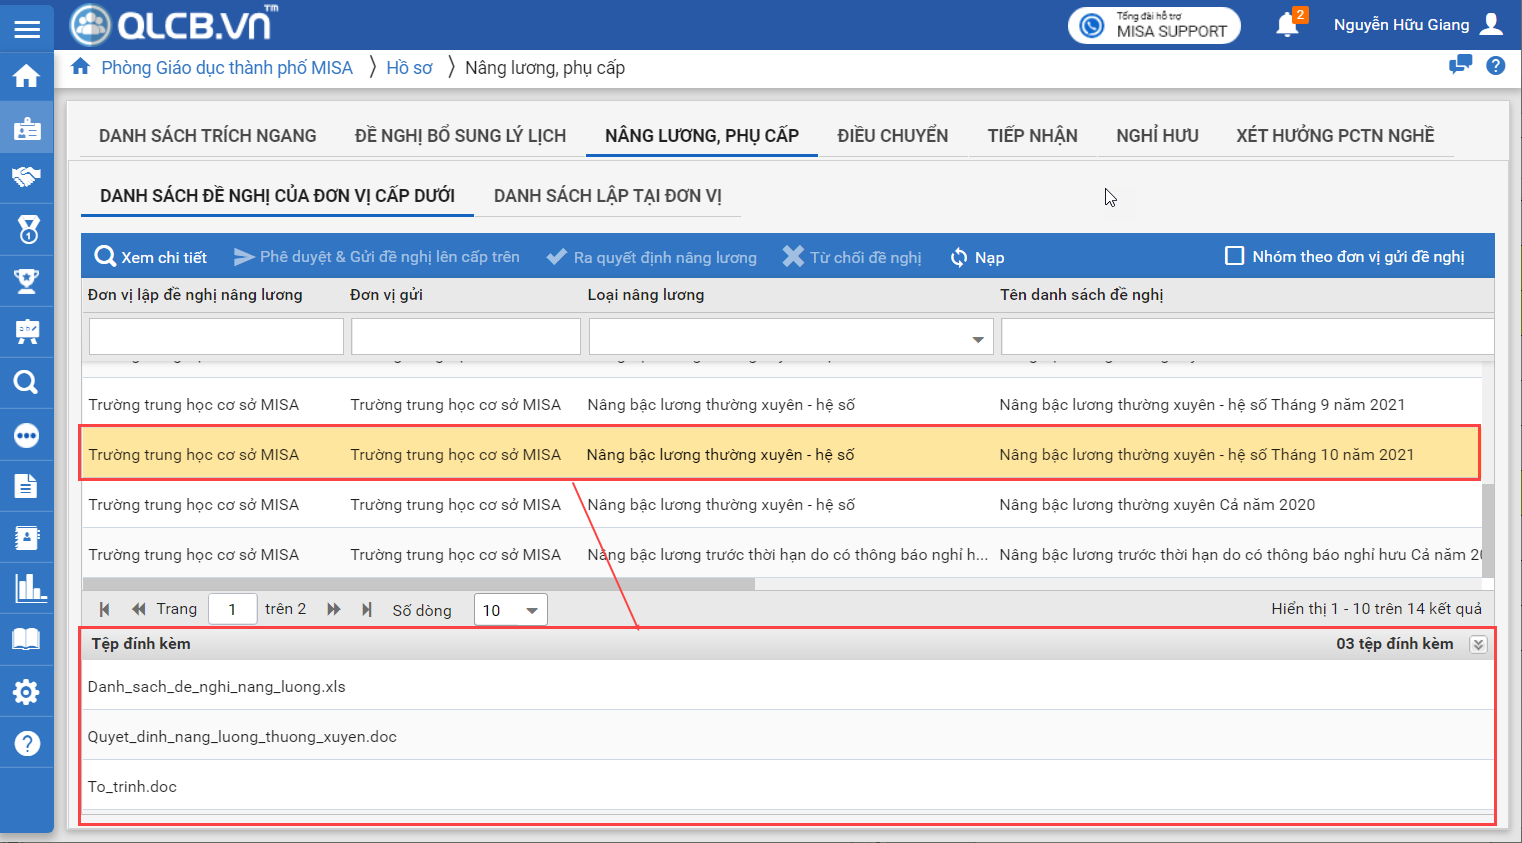Click Xem chi tiết button

151,257
